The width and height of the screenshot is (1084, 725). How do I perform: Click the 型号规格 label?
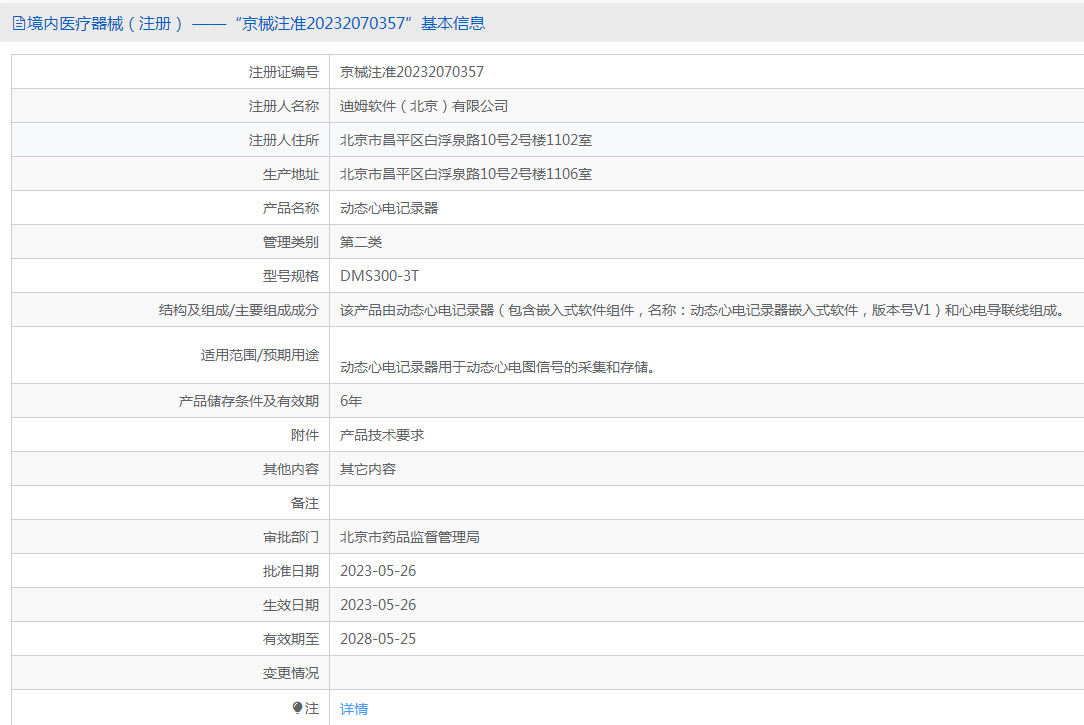click(x=290, y=276)
